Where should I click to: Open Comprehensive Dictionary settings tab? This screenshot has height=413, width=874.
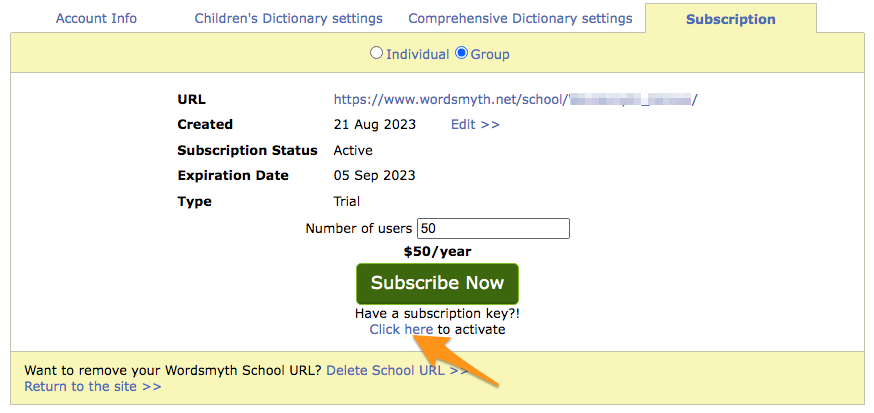(520, 18)
